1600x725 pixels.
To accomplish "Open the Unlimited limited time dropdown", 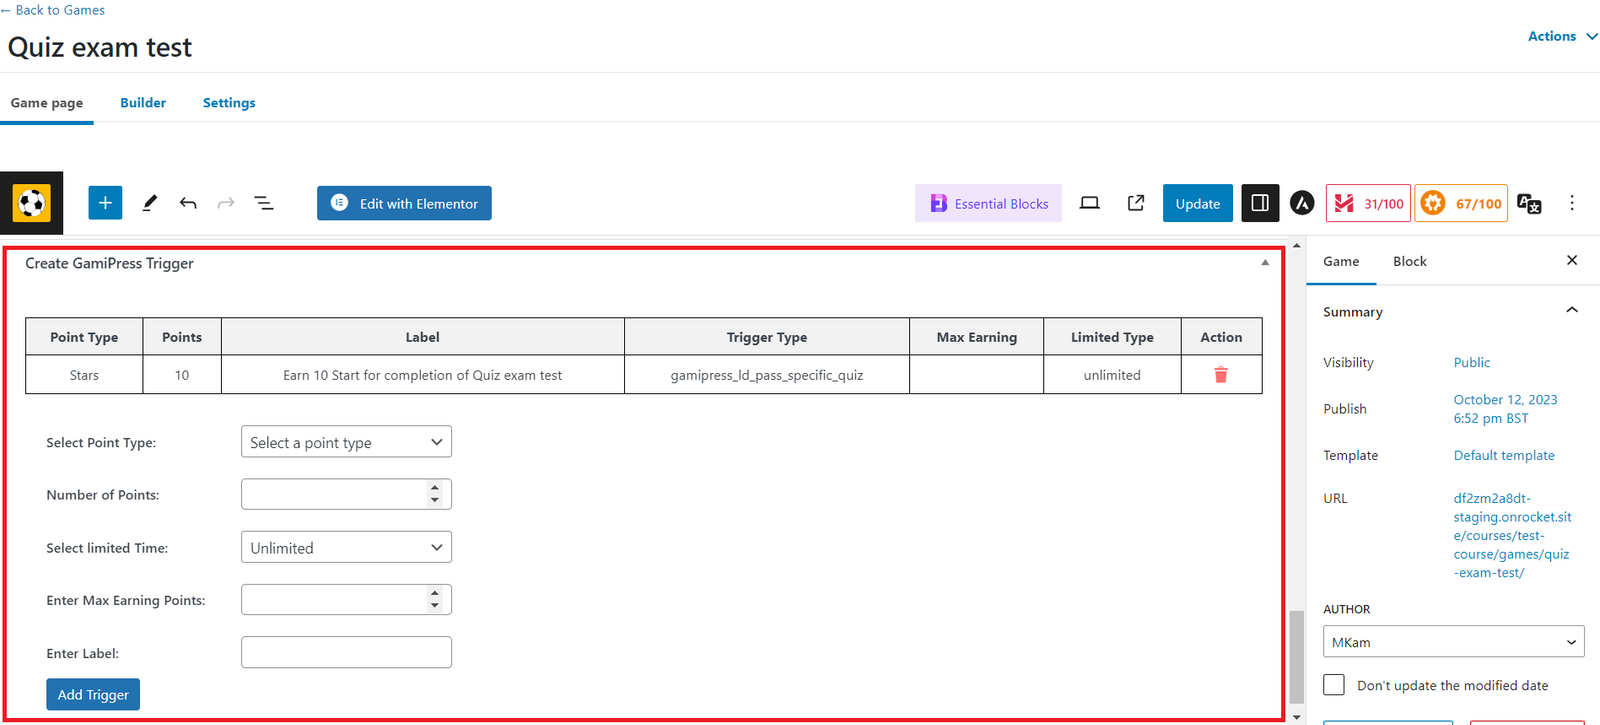I will (346, 547).
